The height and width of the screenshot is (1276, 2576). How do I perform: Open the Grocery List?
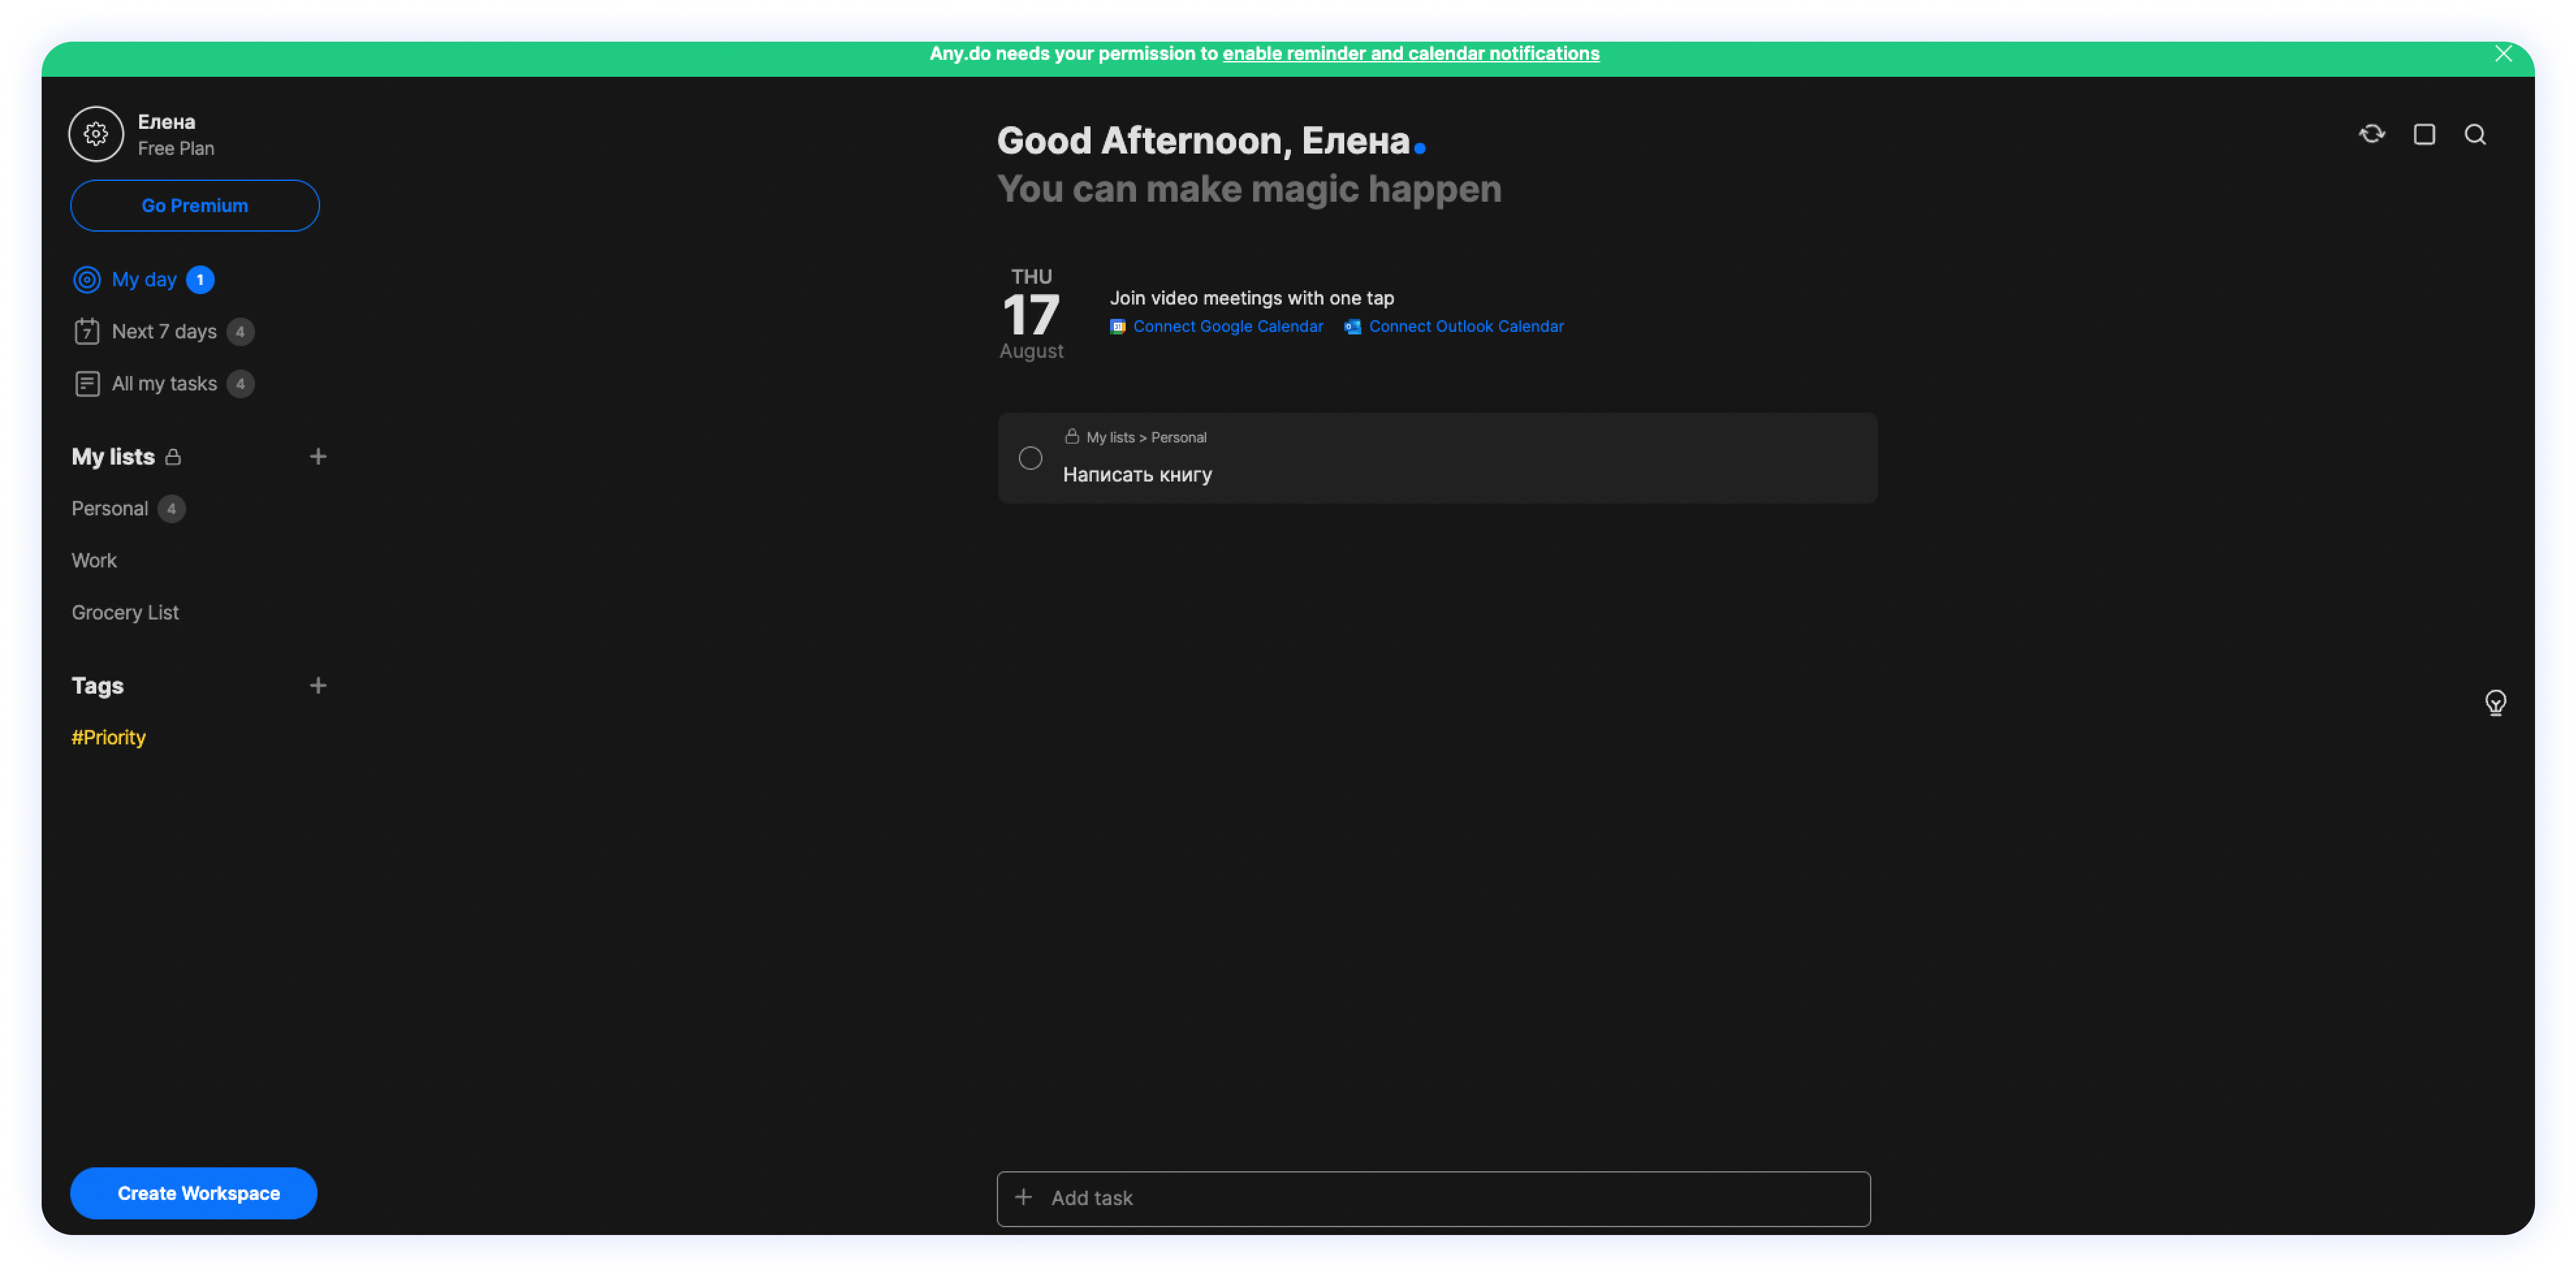(x=125, y=613)
